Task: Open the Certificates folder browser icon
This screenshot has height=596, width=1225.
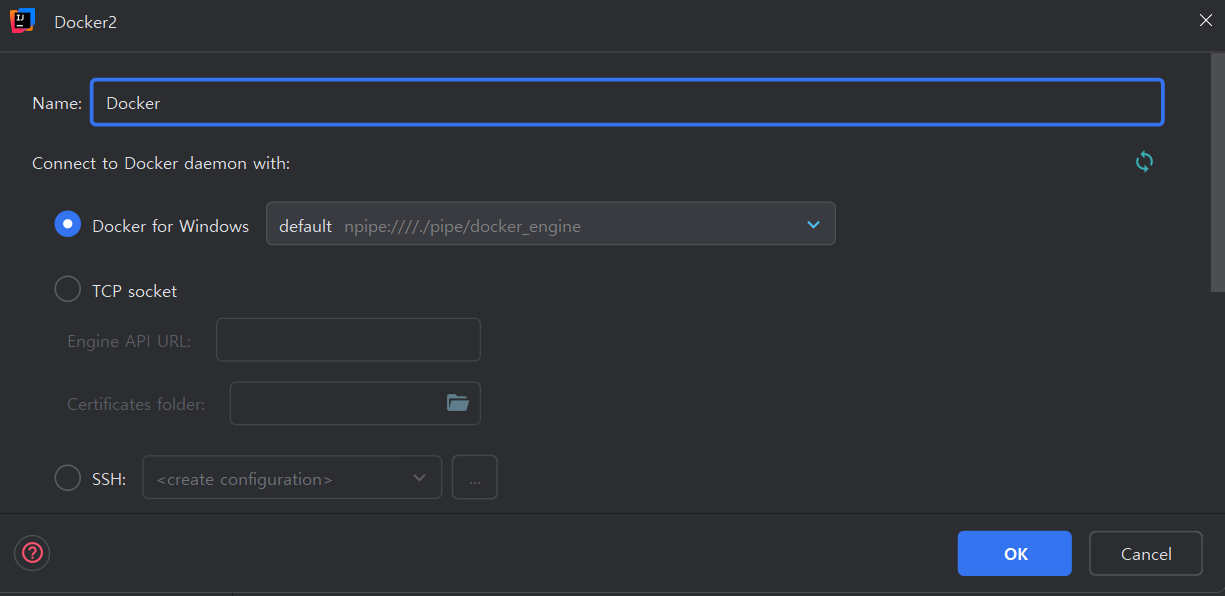Action: [458, 403]
